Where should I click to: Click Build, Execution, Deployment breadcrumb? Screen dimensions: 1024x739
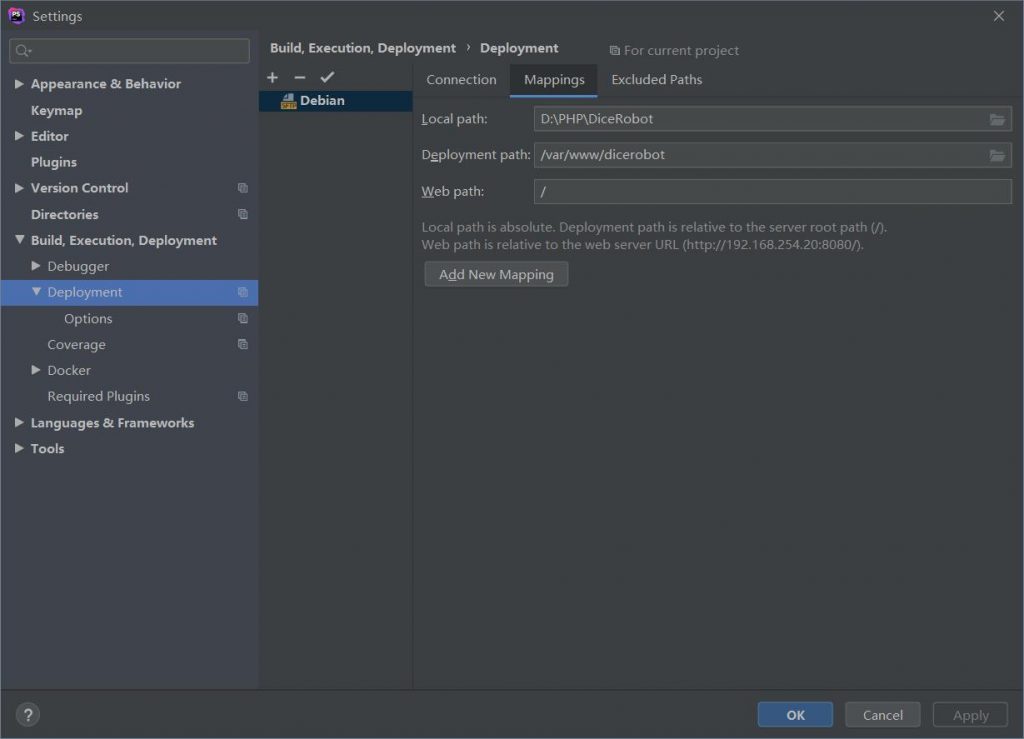coord(362,48)
